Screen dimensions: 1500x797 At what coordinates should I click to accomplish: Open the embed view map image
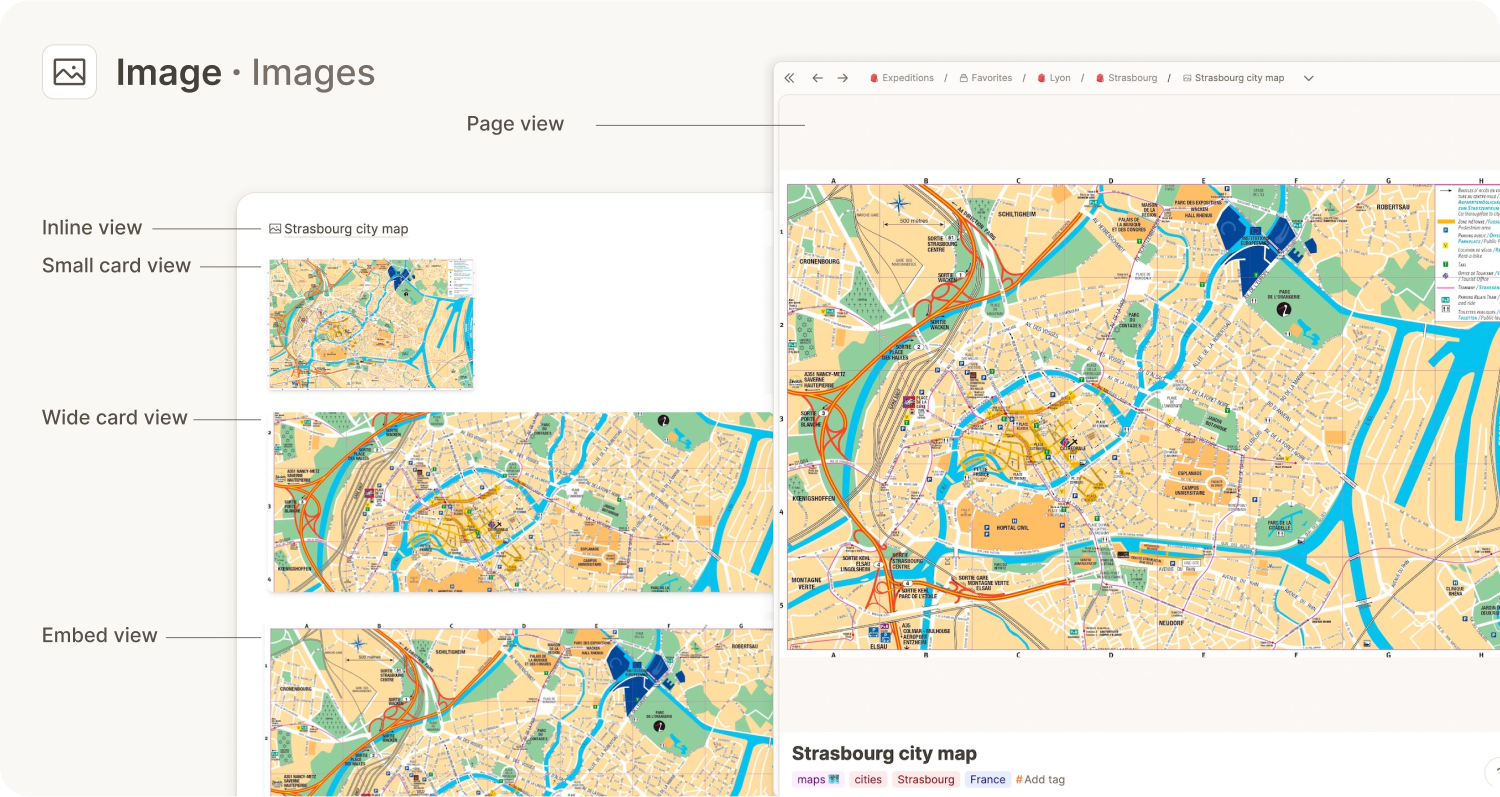(x=521, y=709)
